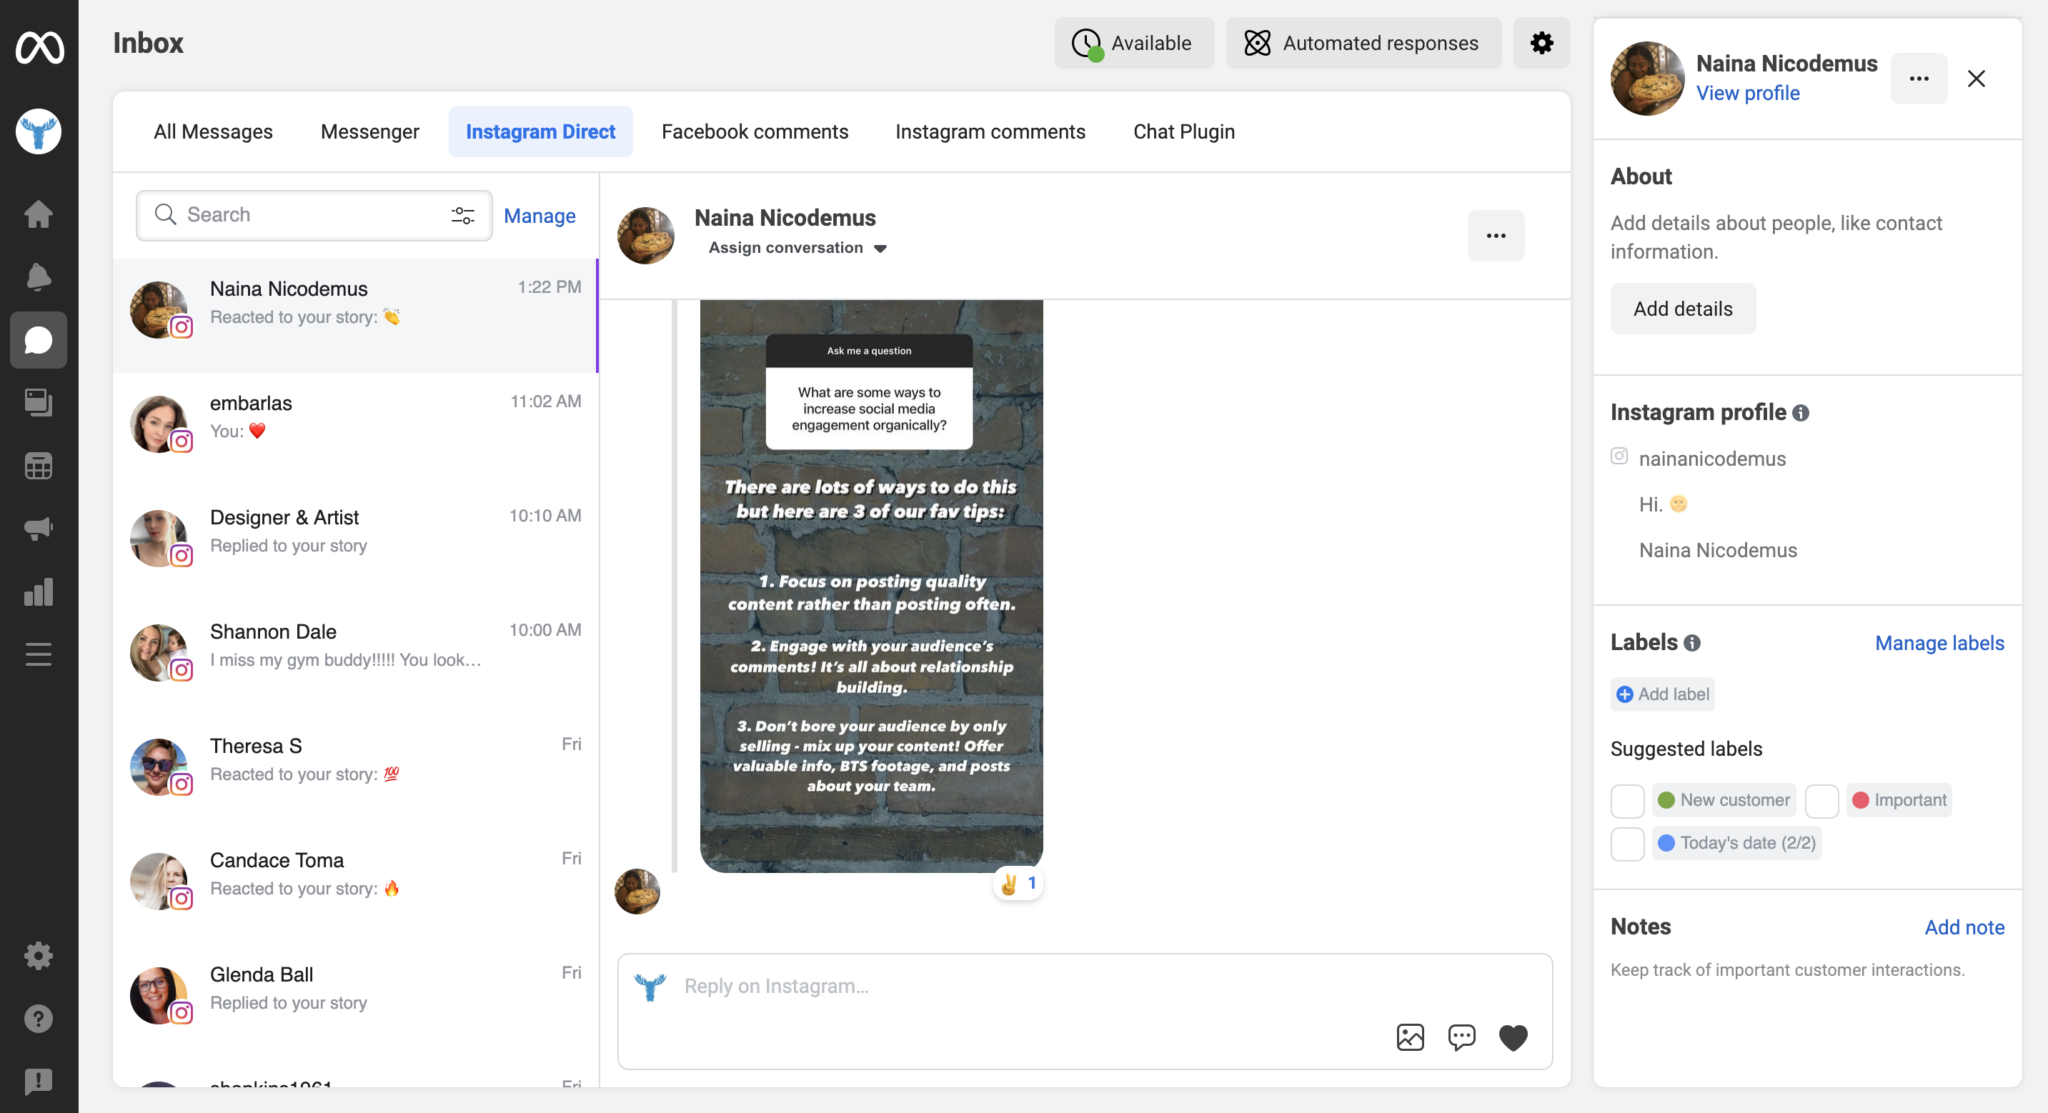This screenshot has height=1113, width=2048.
Task: Send a heart with heart icon
Action: point(1513,1038)
